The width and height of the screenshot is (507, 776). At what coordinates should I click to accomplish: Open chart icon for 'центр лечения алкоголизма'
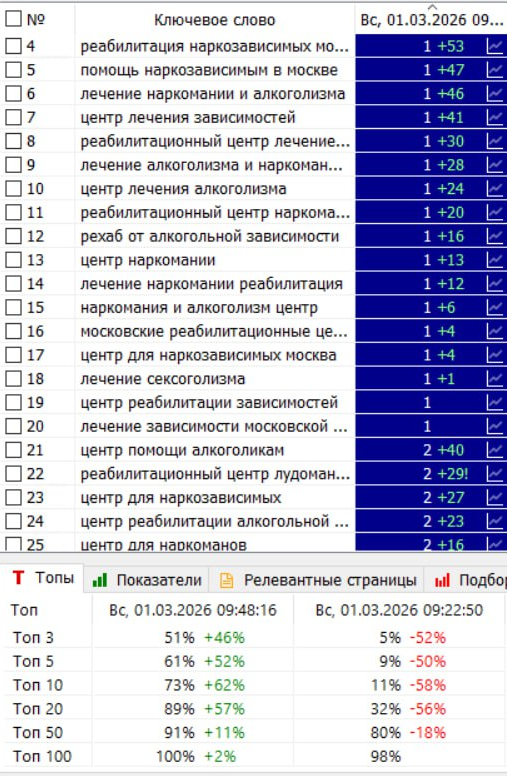495,189
